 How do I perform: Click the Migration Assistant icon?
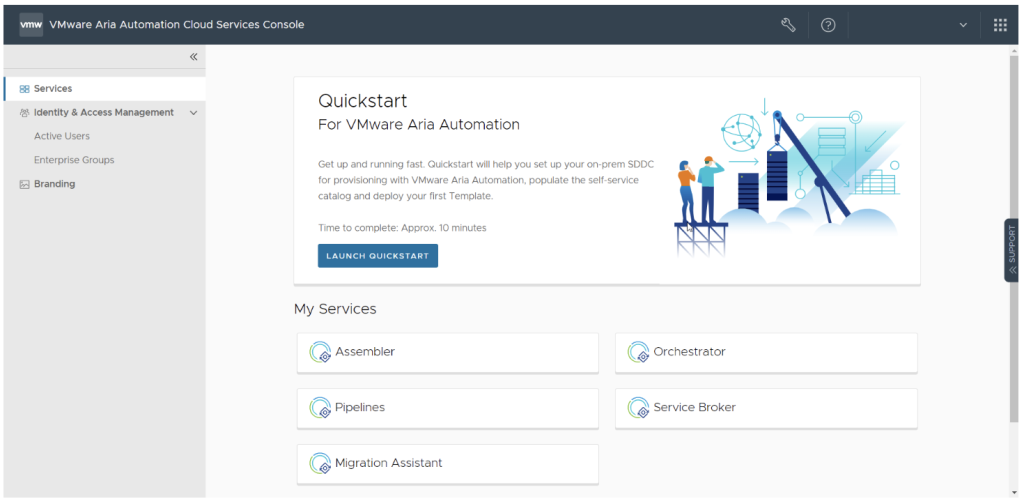[320, 463]
